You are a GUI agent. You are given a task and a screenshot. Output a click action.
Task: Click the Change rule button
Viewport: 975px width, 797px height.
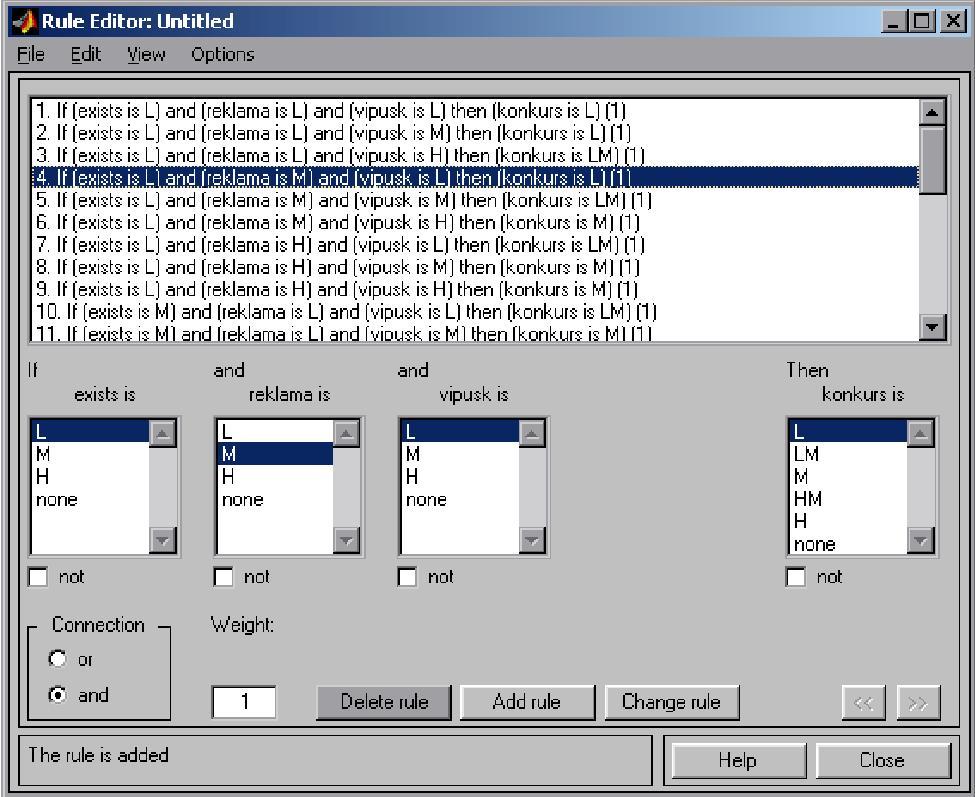[670, 702]
